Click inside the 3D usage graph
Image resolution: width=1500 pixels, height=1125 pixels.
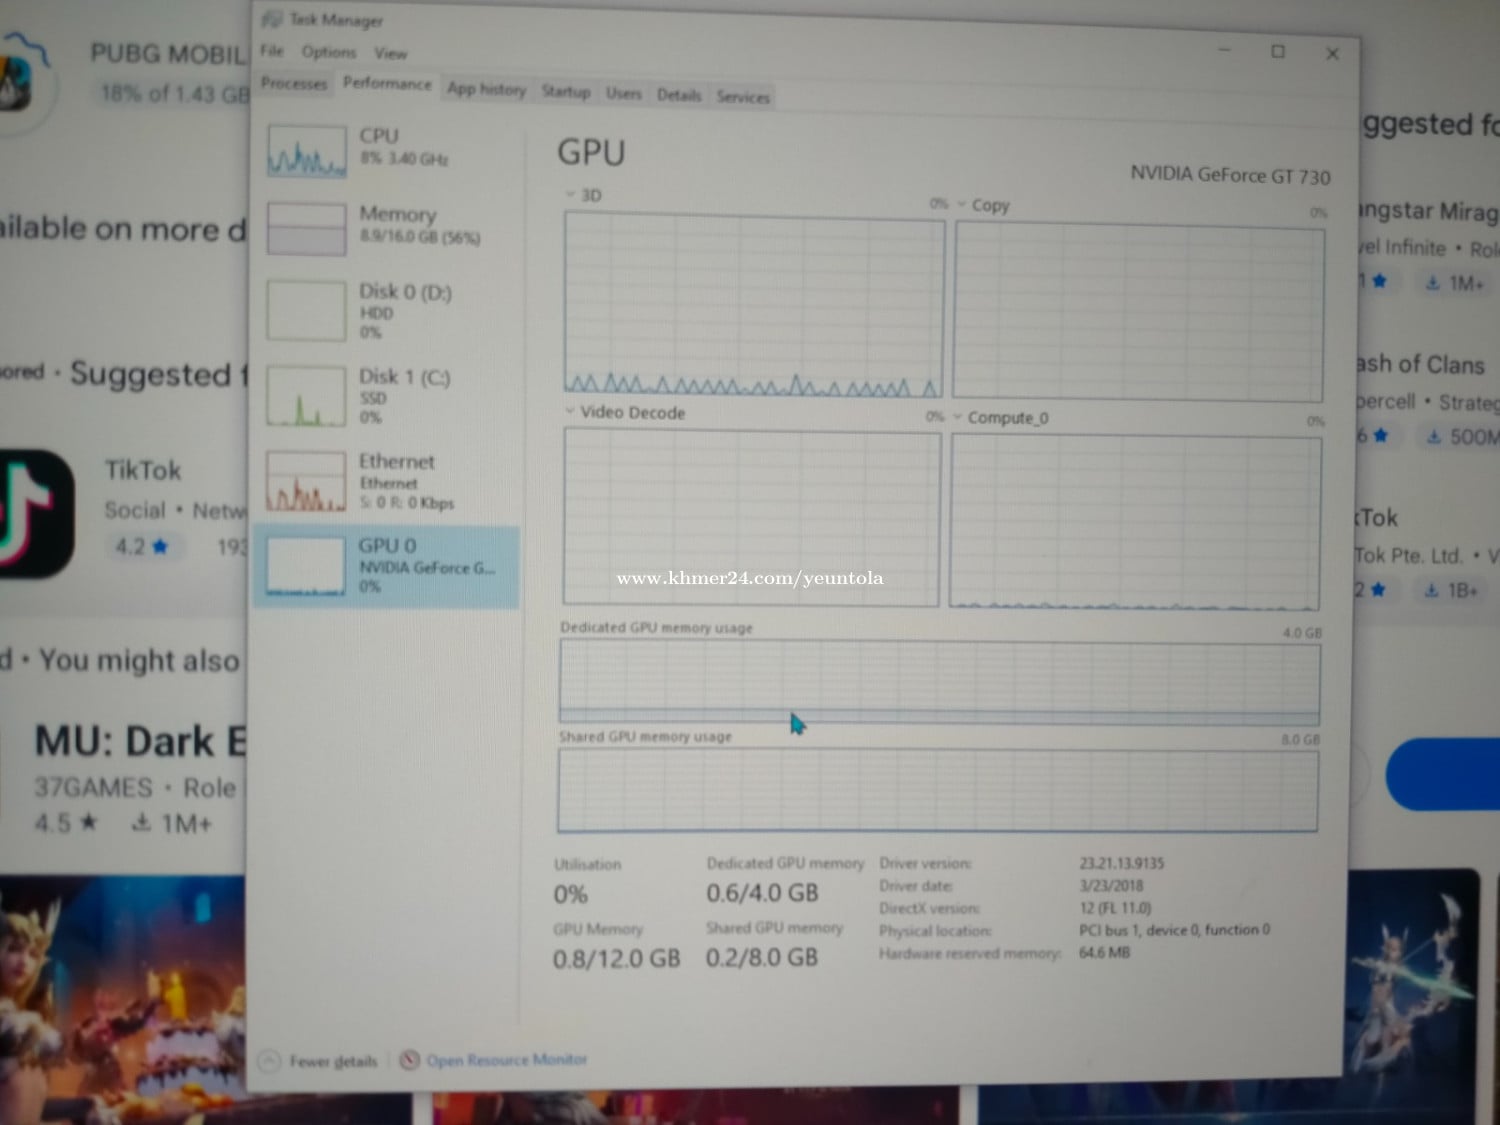click(754, 306)
